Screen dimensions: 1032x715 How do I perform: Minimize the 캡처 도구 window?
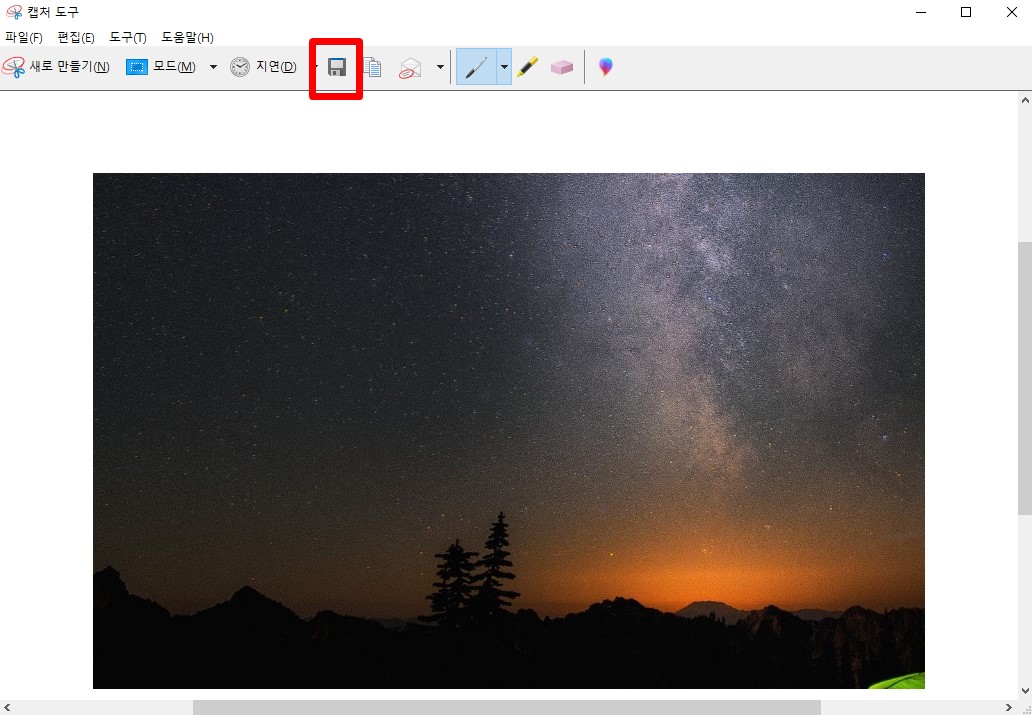coord(921,12)
